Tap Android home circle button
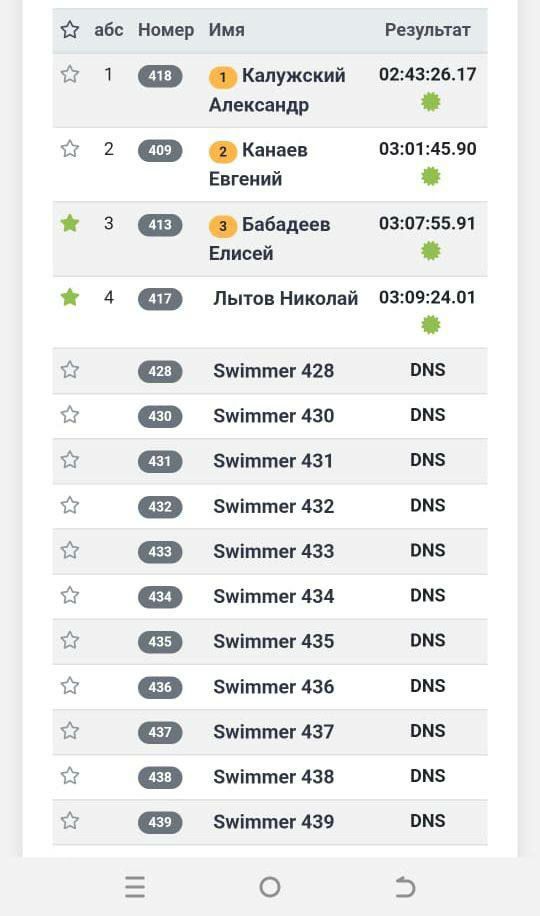540x916 pixels. click(269, 887)
